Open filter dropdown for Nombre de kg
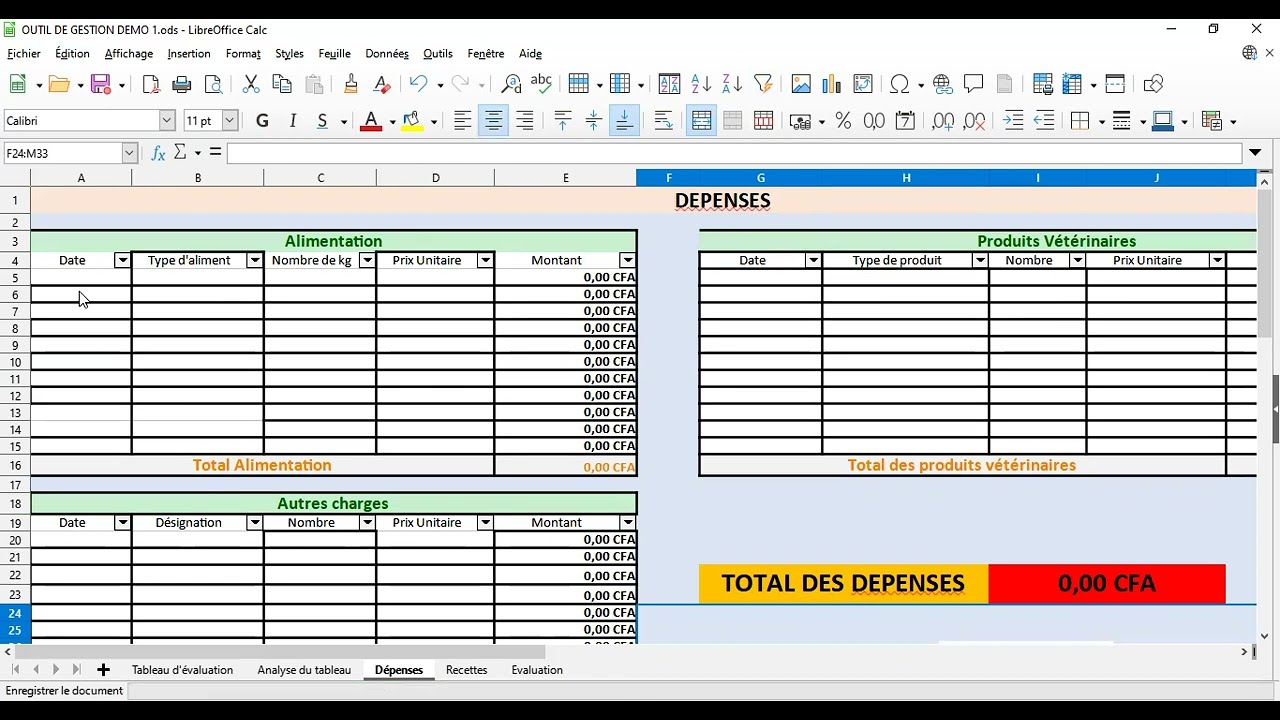 pyautogui.click(x=367, y=260)
